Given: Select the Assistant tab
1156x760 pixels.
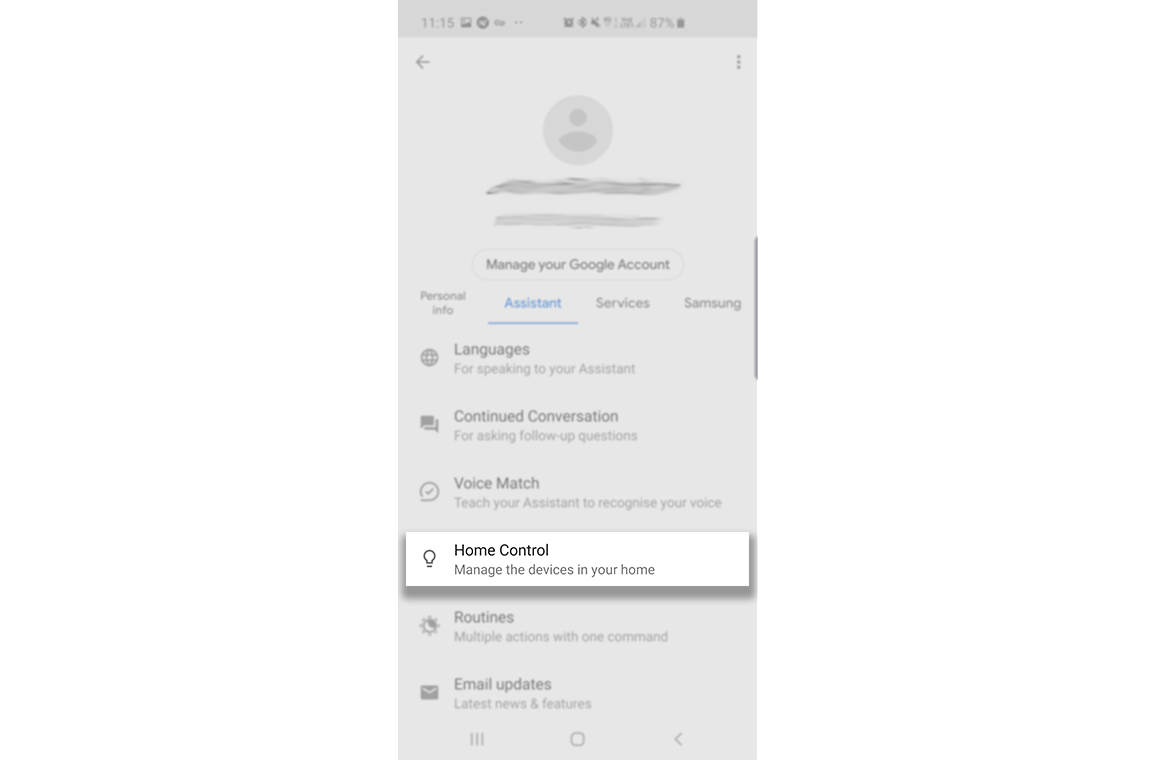Looking at the screenshot, I should pos(532,303).
